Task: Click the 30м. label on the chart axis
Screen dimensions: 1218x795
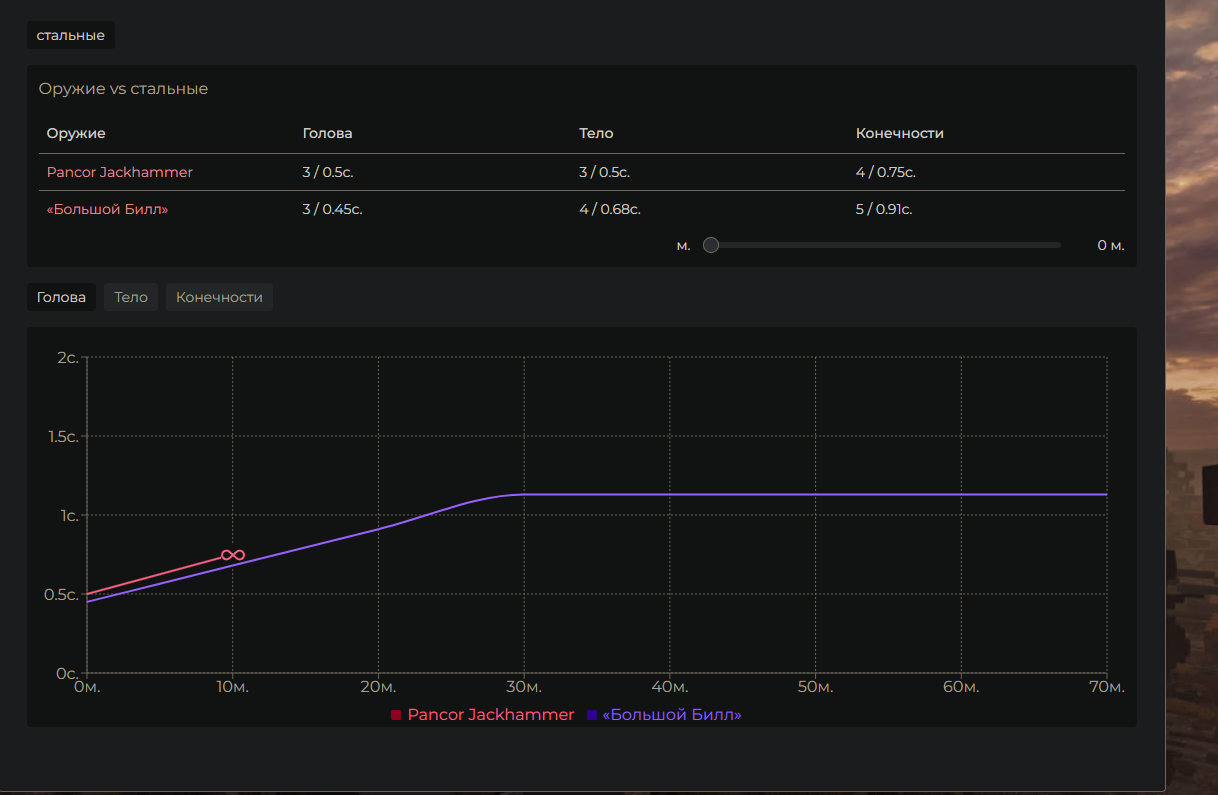Action: point(524,688)
